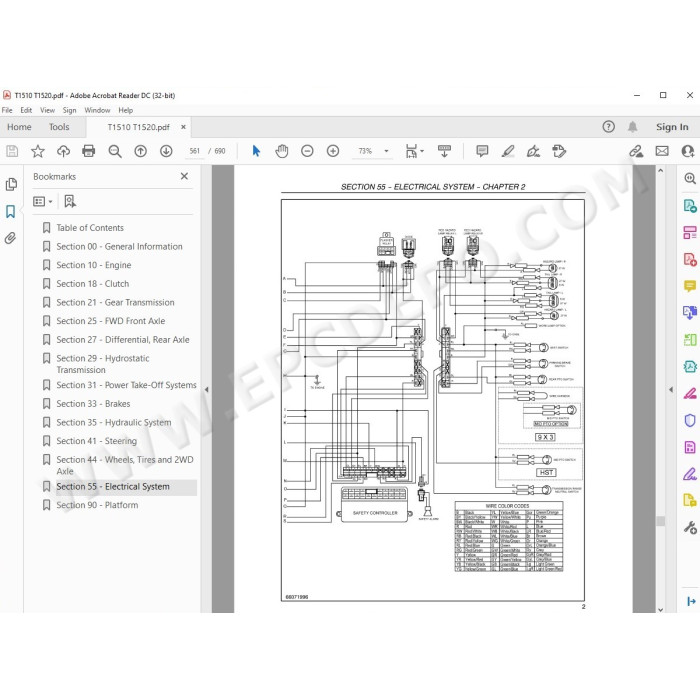Screen dimensions: 700x700
Task: Add a sticky note comment
Action: click(x=482, y=151)
